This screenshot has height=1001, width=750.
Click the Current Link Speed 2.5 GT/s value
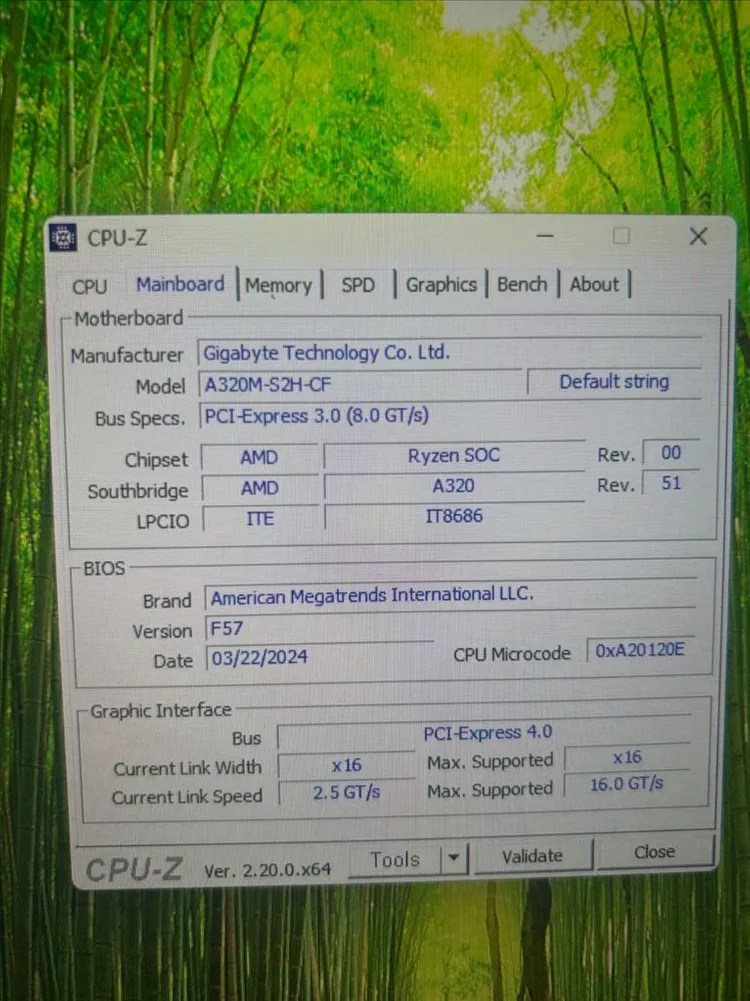point(347,793)
